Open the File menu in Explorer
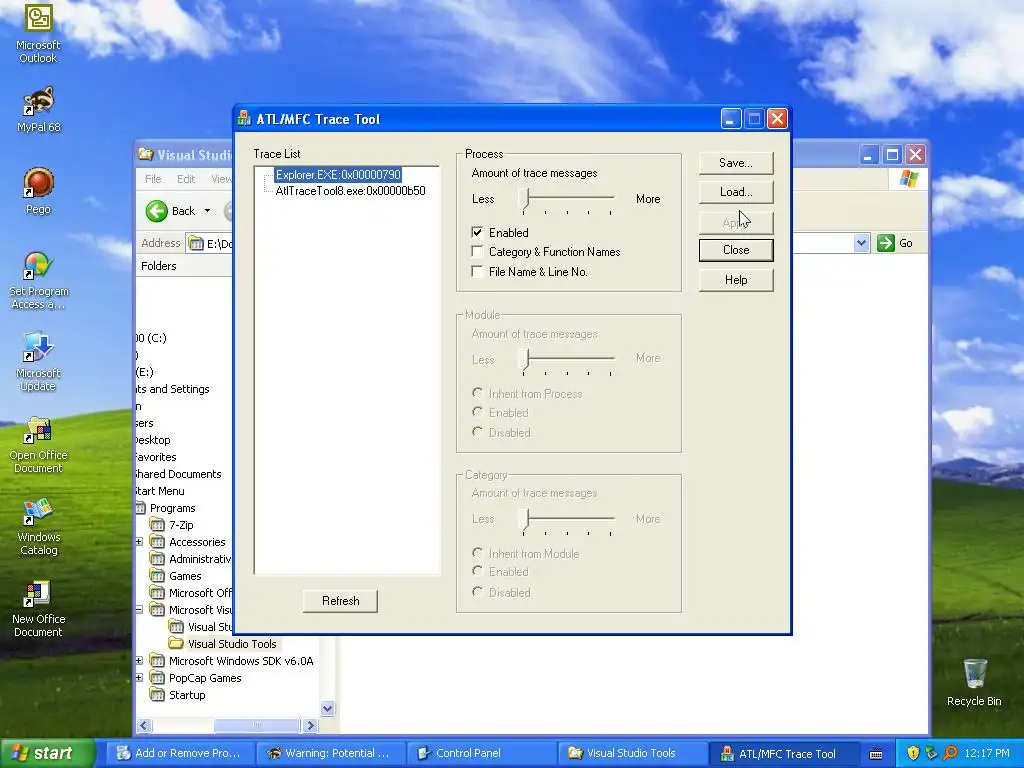This screenshot has height=768, width=1024. point(153,179)
